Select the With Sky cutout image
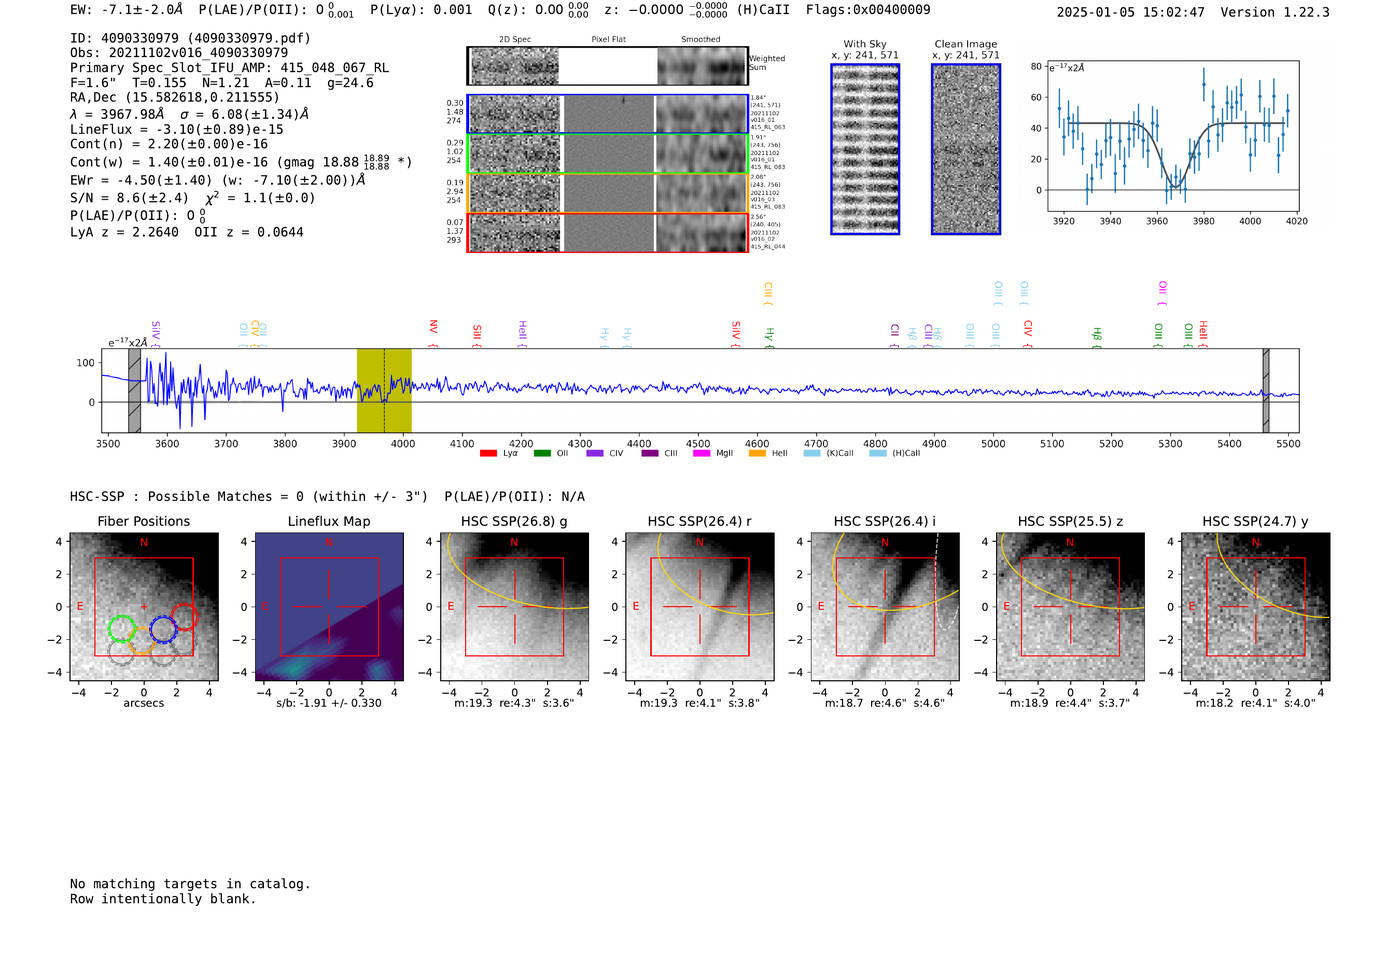The height and width of the screenshot is (953, 1400). tap(865, 149)
